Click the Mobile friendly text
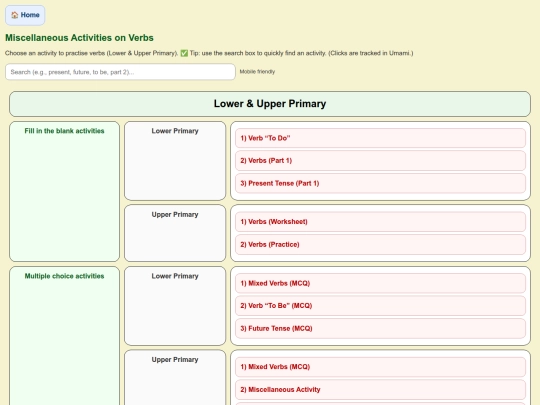 (257, 72)
